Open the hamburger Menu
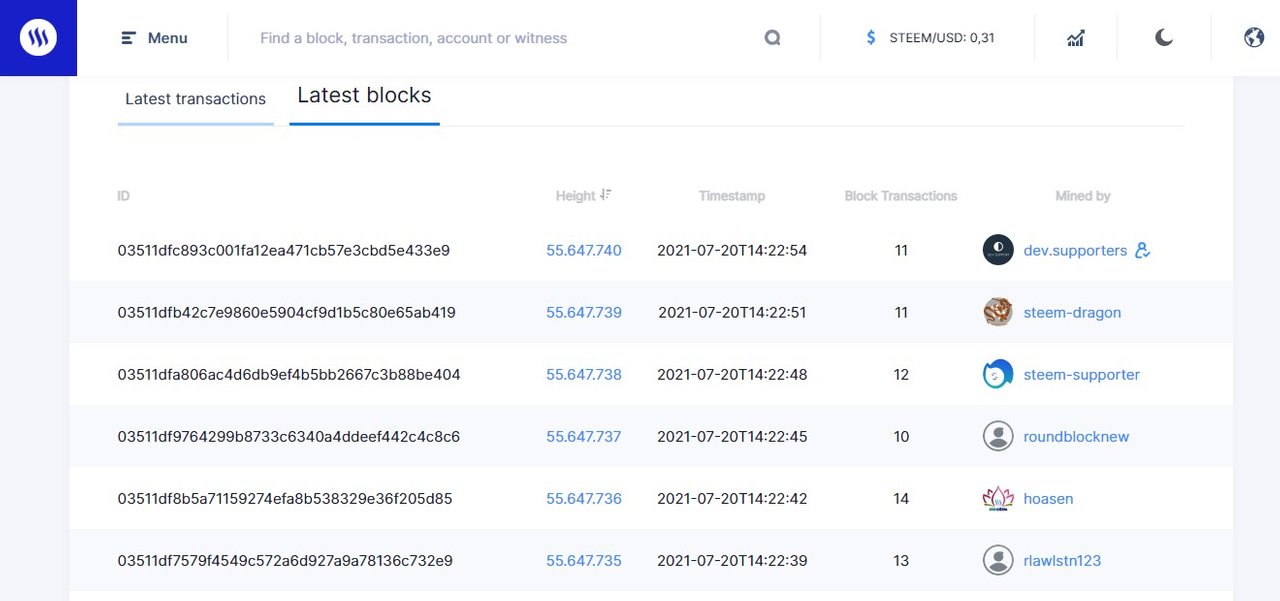The height and width of the screenshot is (601, 1280). coord(155,38)
